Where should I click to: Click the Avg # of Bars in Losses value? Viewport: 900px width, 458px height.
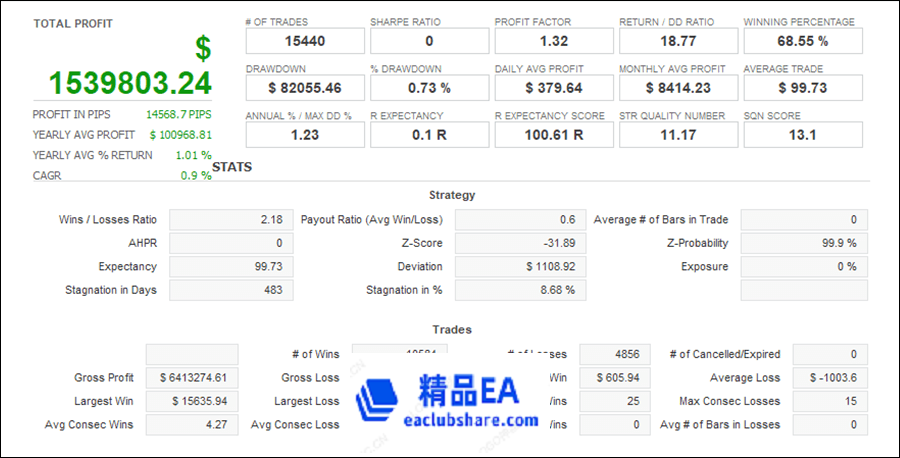coord(830,425)
